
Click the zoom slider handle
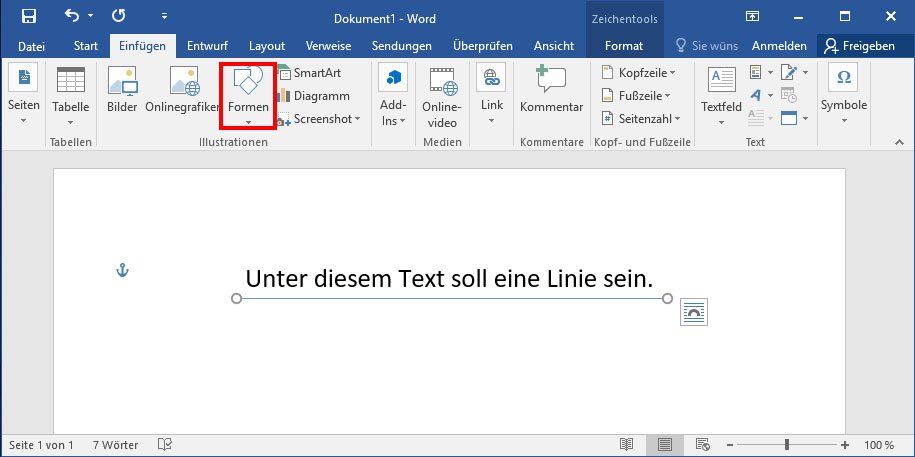[787, 445]
